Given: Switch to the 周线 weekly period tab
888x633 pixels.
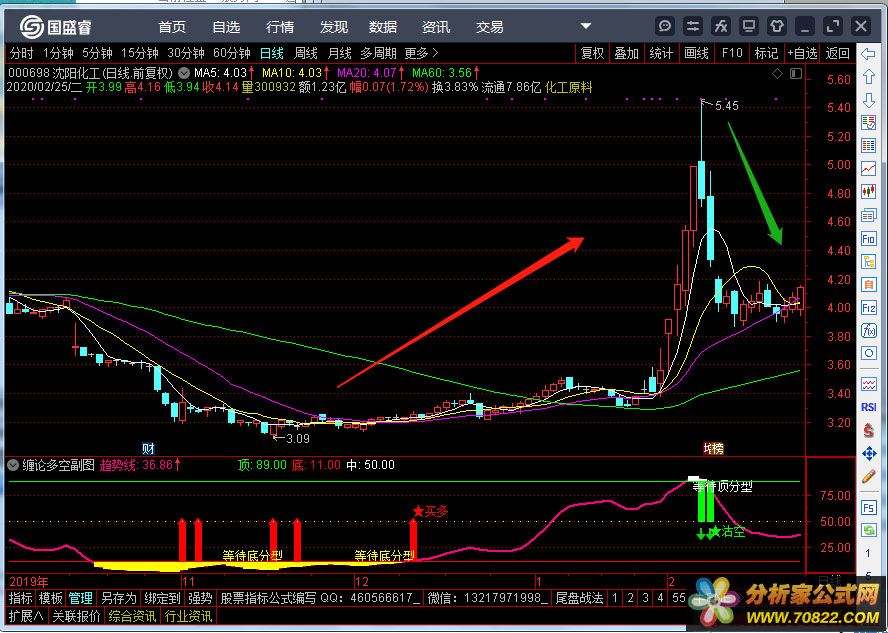Looking at the screenshot, I should pyautogui.click(x=305, y=53).
